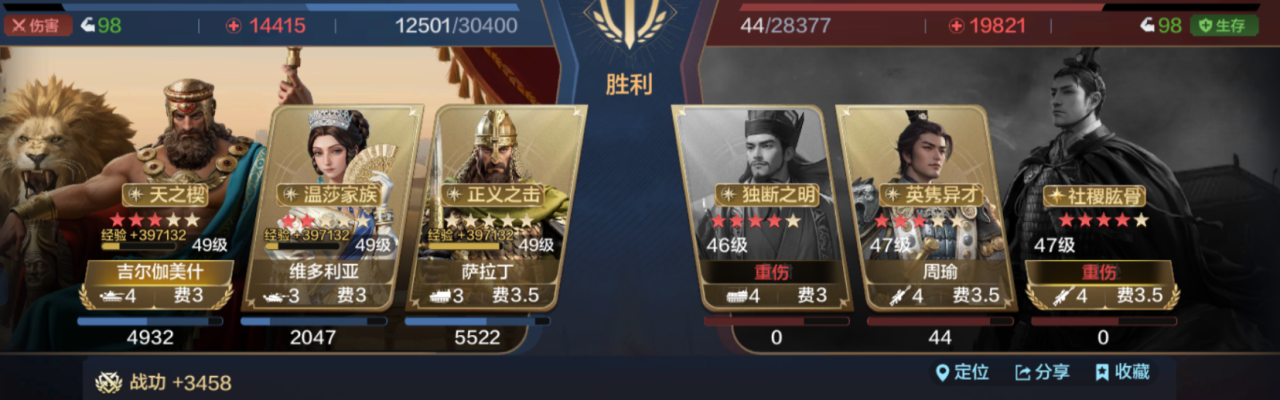This screenshot has height=400, width=1280.
Task: Click the 独断之明 skill label
Action: click(767, 195)
